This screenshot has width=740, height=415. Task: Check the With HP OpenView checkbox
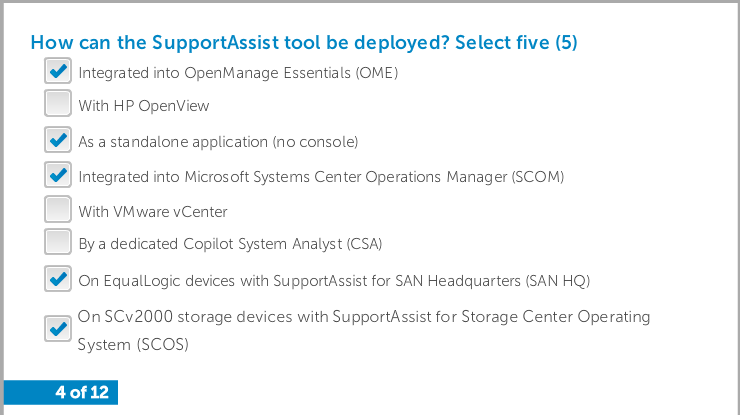(58, 103)
